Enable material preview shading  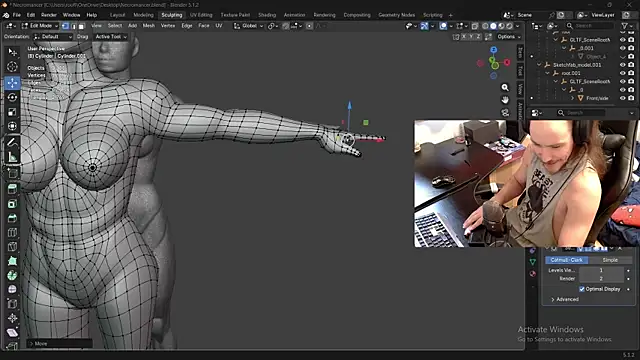pos(501,26)
